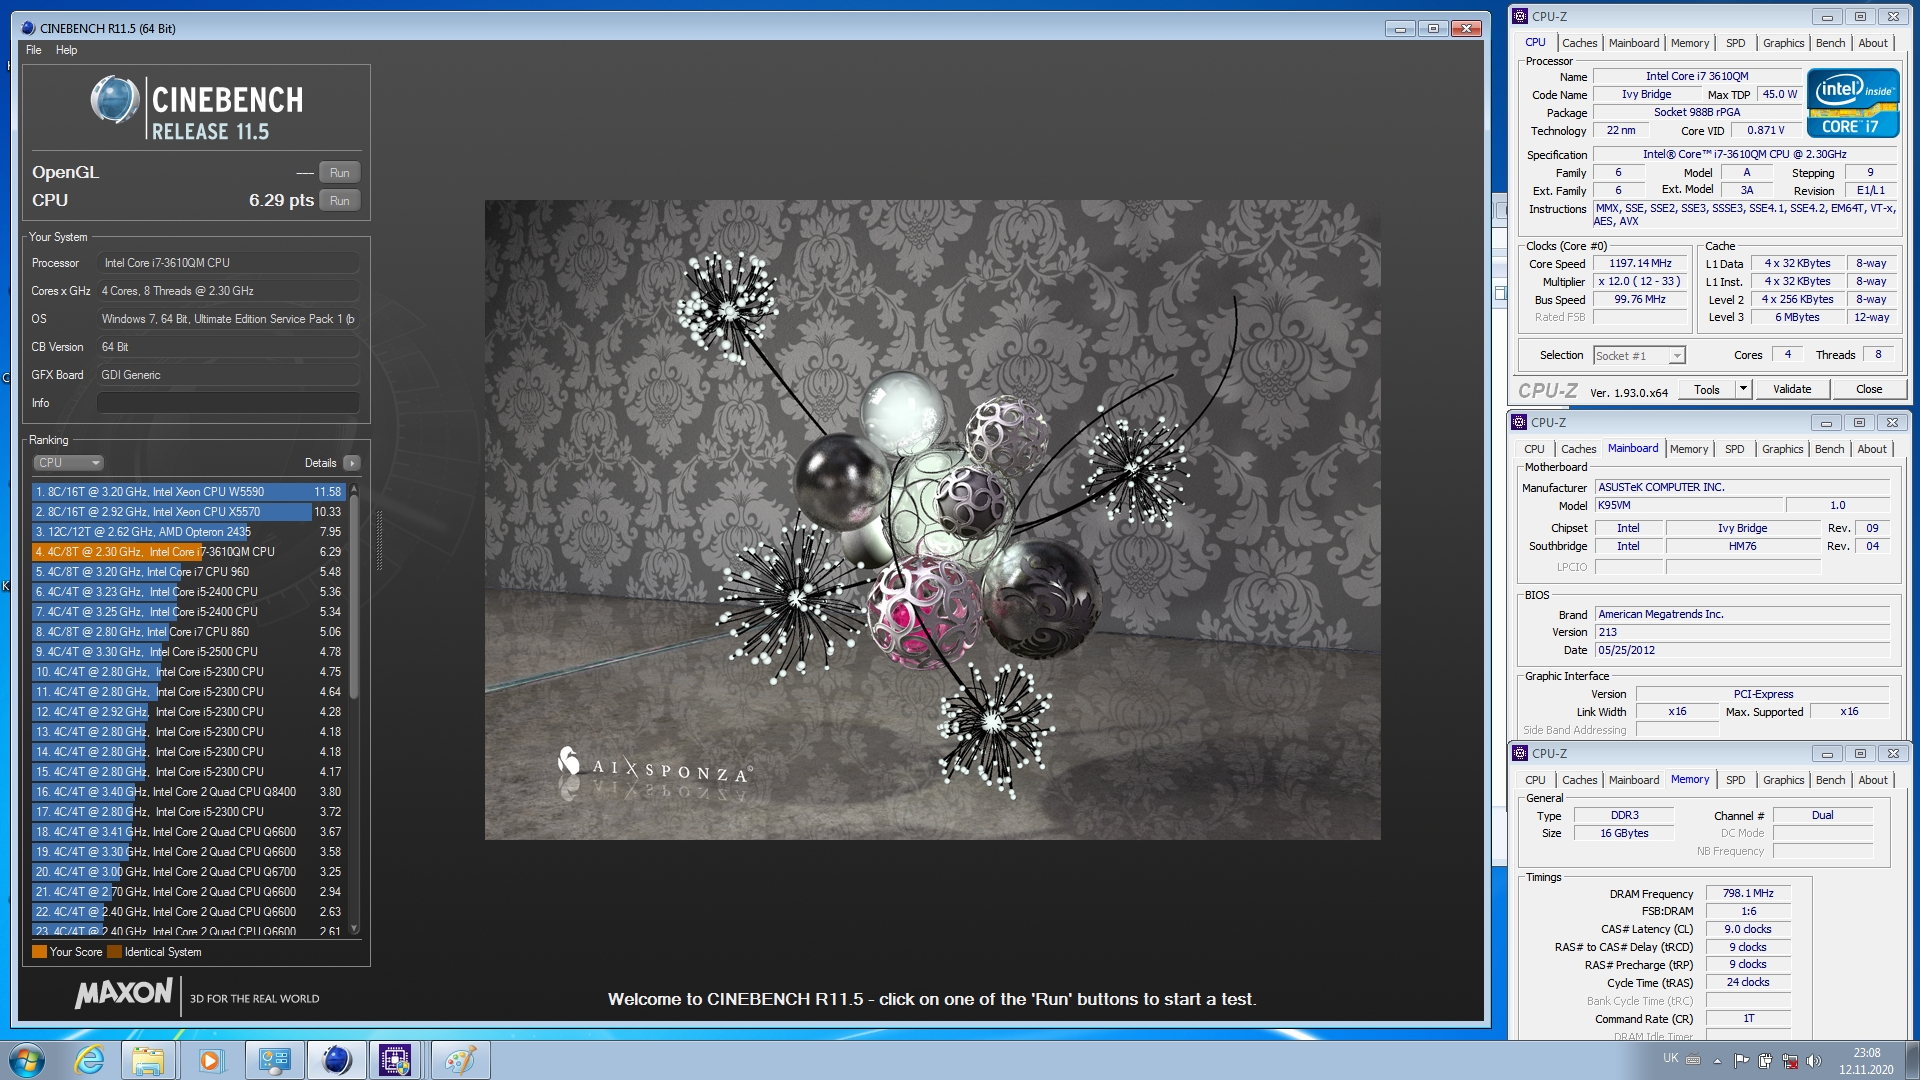The width and height of the screenshot is (1920, 1080).
Task: Click the Validate button in CPU-Z
Action: tap(1792, 389)
